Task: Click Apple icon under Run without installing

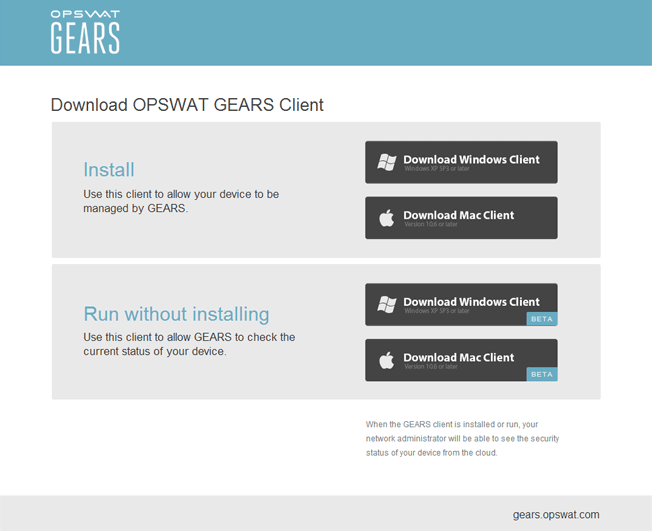Action: [x=386, y=360]
